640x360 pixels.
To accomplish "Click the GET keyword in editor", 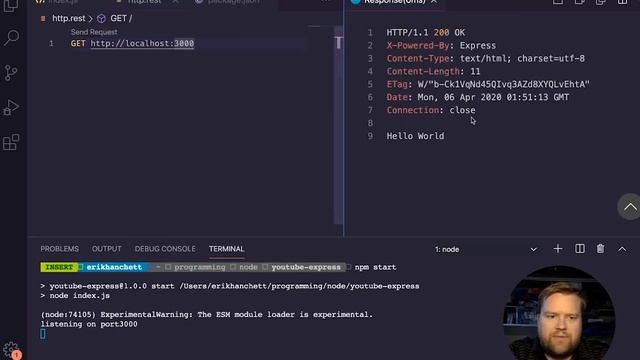I will (x=78, y=44).
